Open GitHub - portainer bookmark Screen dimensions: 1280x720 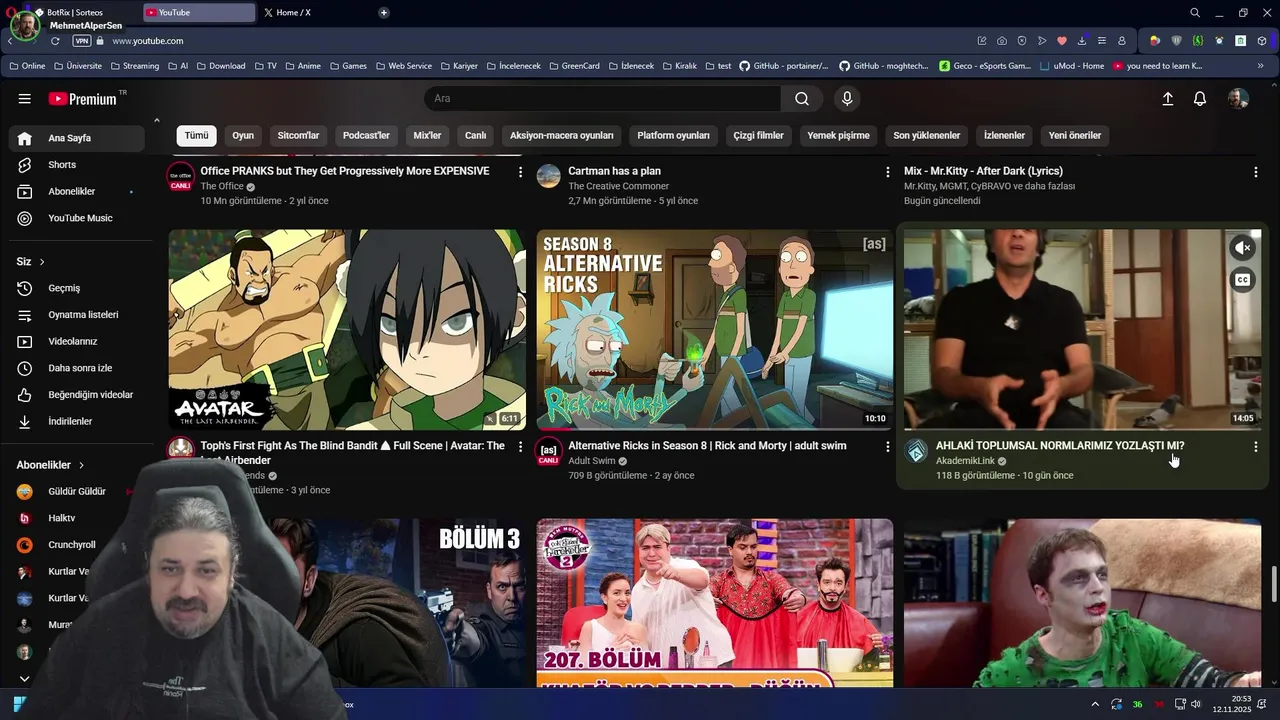[x=784, y=66]
